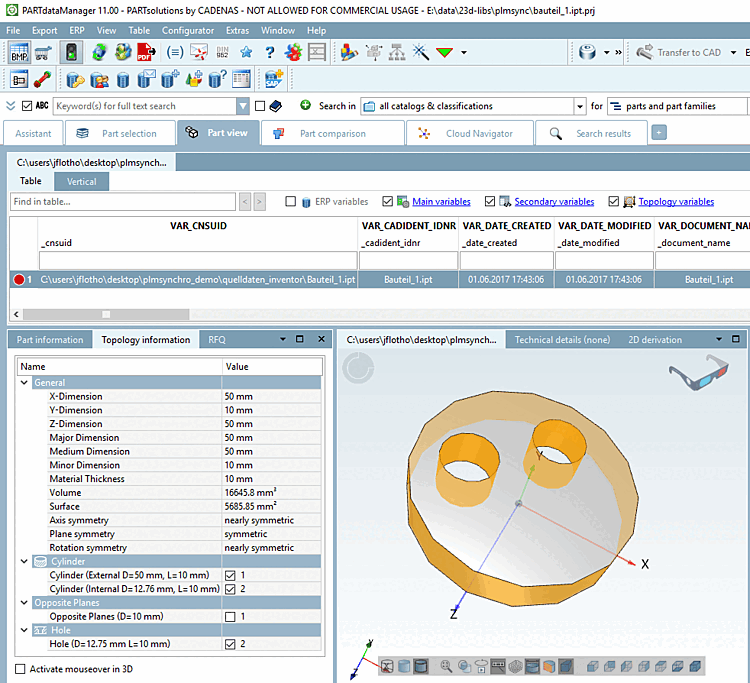Click the BMP image export icon
The height and width of the screenshot is (683, 750).
click(x=19, y=52)
